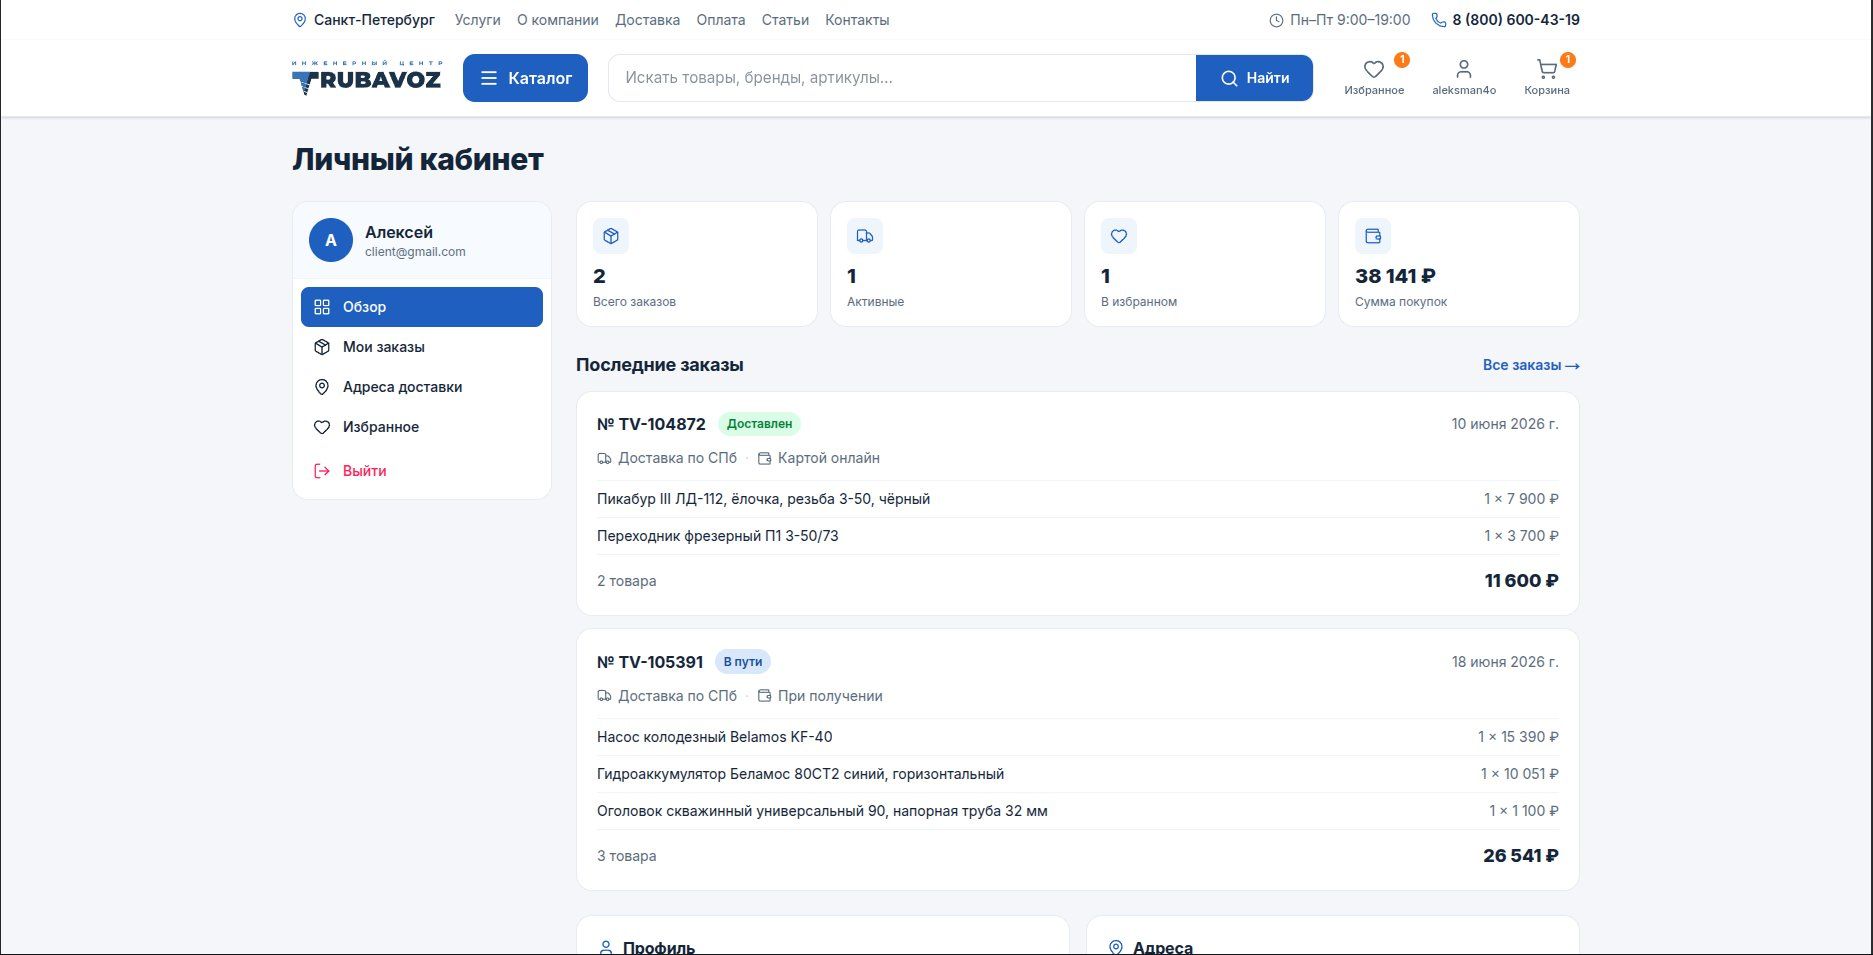Click the aleksman4o user profile icon

[x=1464, y=69]
